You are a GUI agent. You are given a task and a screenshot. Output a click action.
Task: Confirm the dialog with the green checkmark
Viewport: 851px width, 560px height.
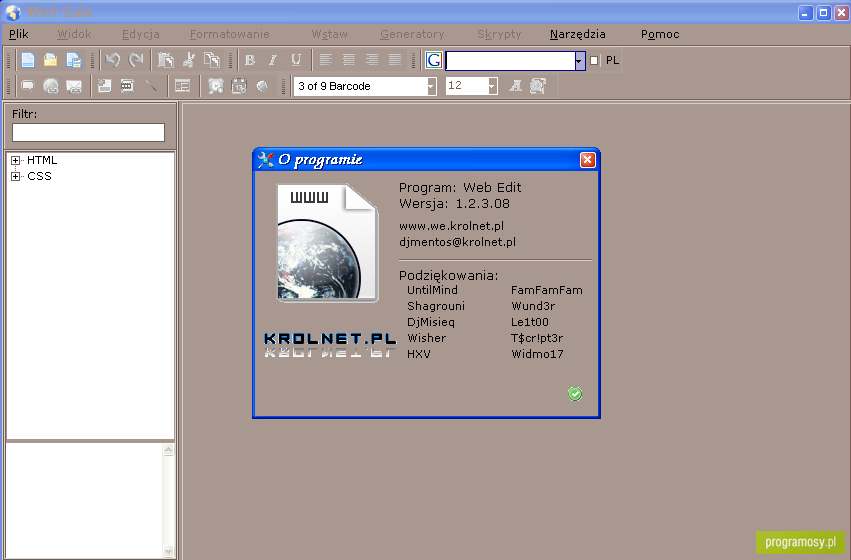coord(575,394)
